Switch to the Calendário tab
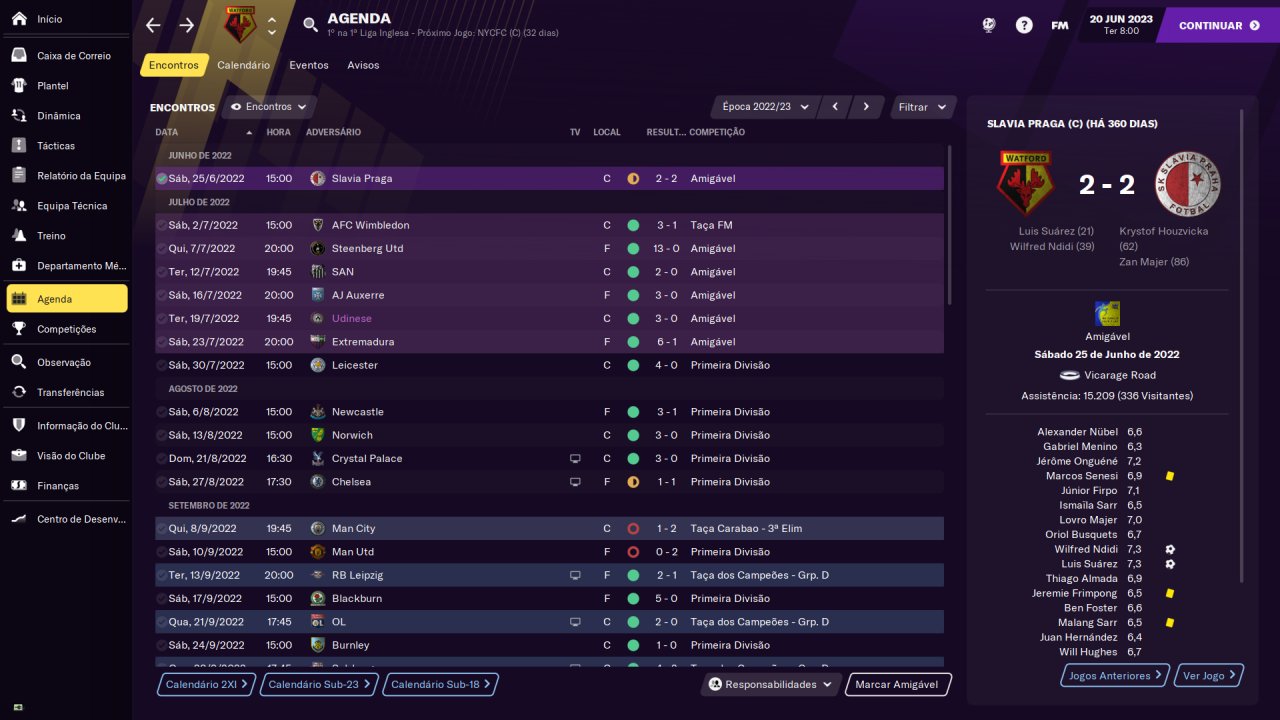 (x=243, y=65)
